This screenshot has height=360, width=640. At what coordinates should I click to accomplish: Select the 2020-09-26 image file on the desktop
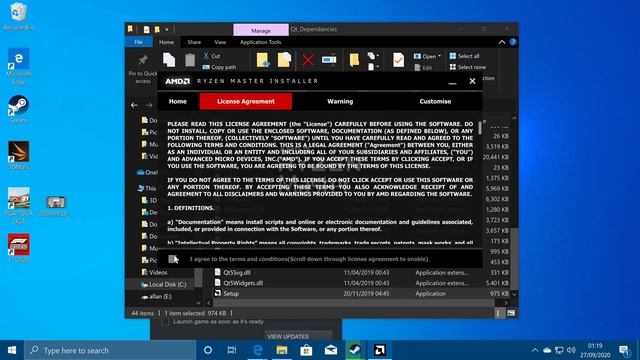pos(56,206)
